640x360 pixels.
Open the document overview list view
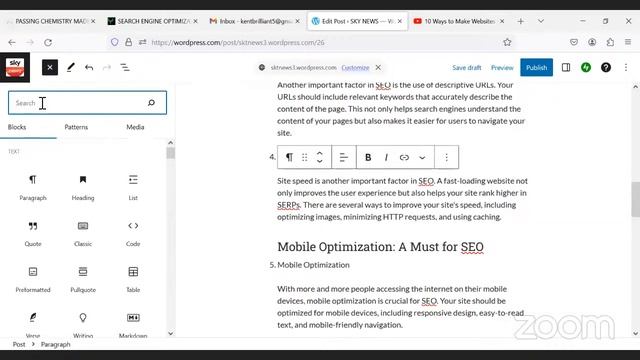click(x=125, y=67)
